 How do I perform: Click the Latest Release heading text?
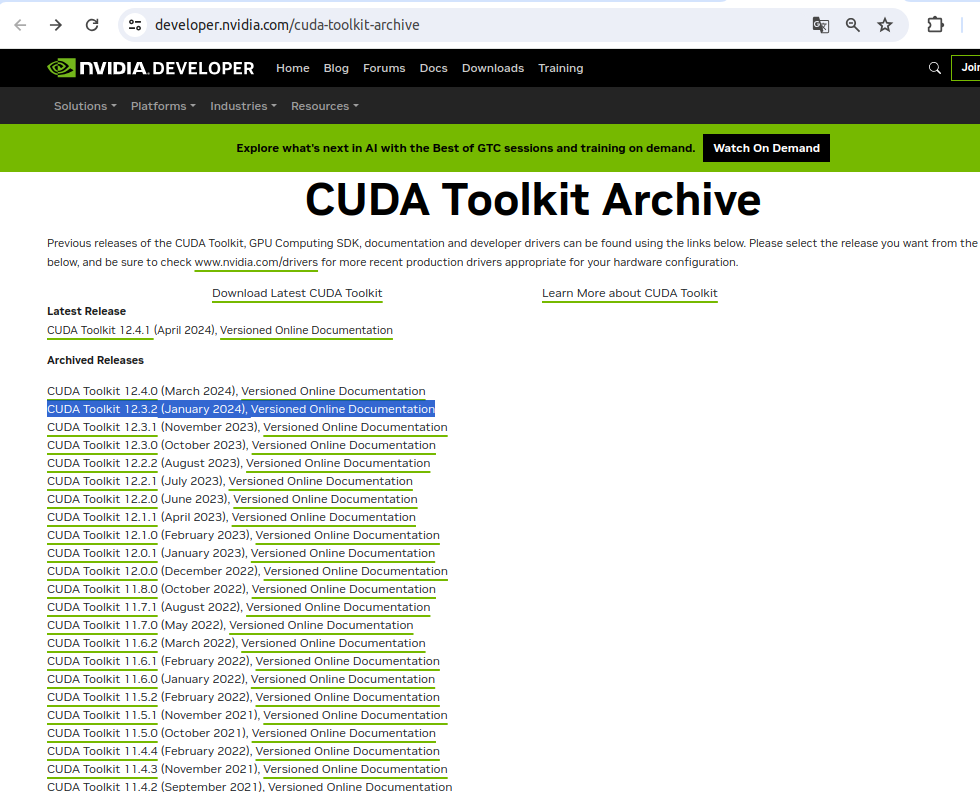86,311
